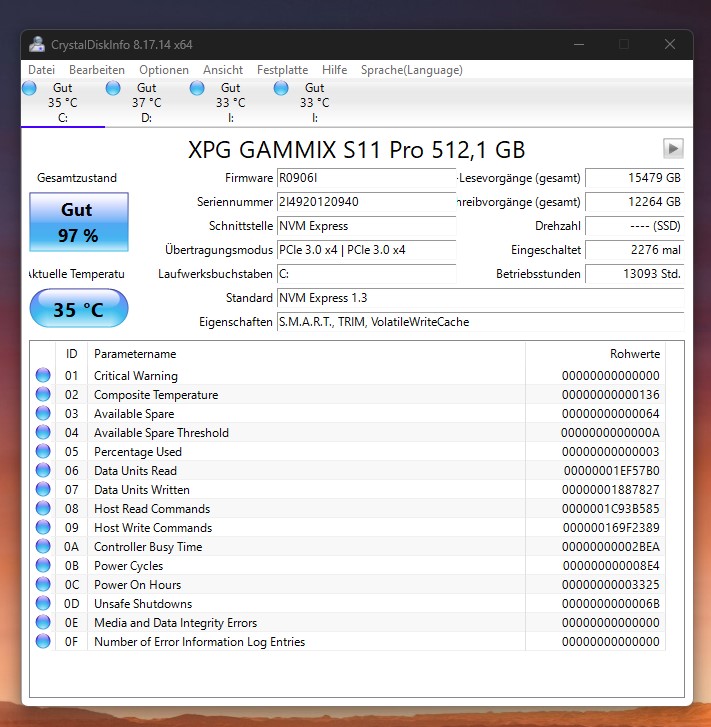Click the Parametername column header
The image size is (711, 727).
[x=306, y=354]
